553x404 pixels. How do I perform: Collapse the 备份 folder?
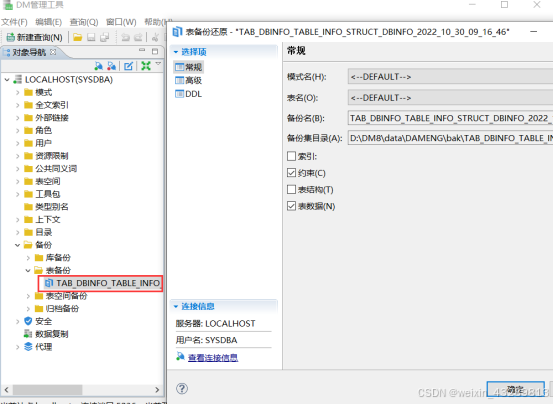coord(17,245)
